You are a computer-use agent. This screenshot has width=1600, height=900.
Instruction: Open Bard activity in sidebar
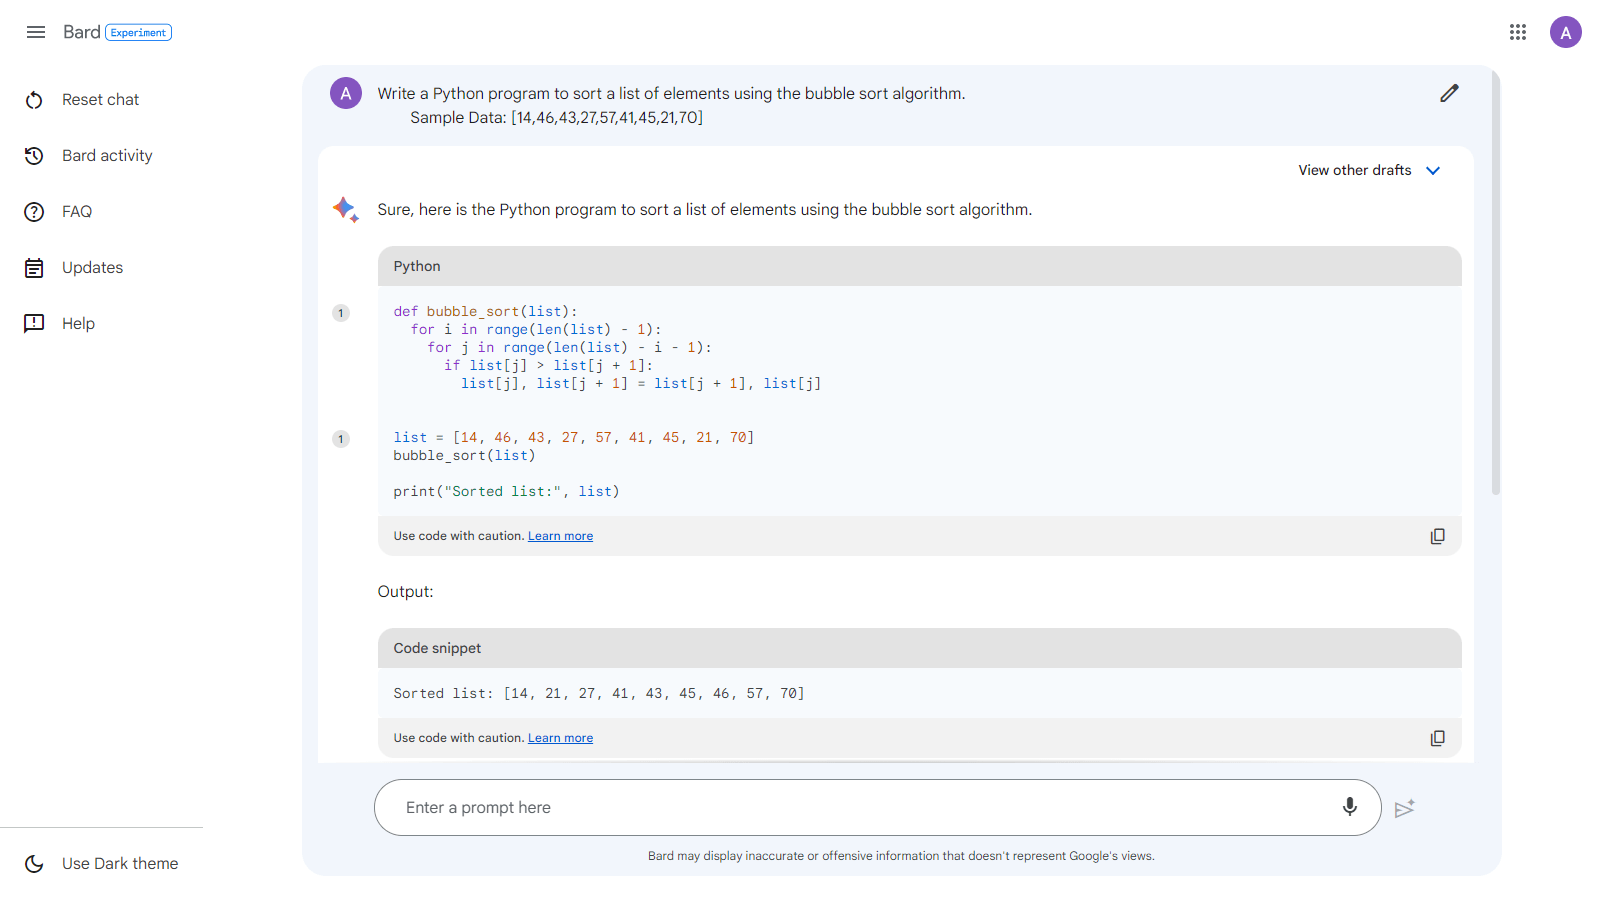(x=107, y=156)
